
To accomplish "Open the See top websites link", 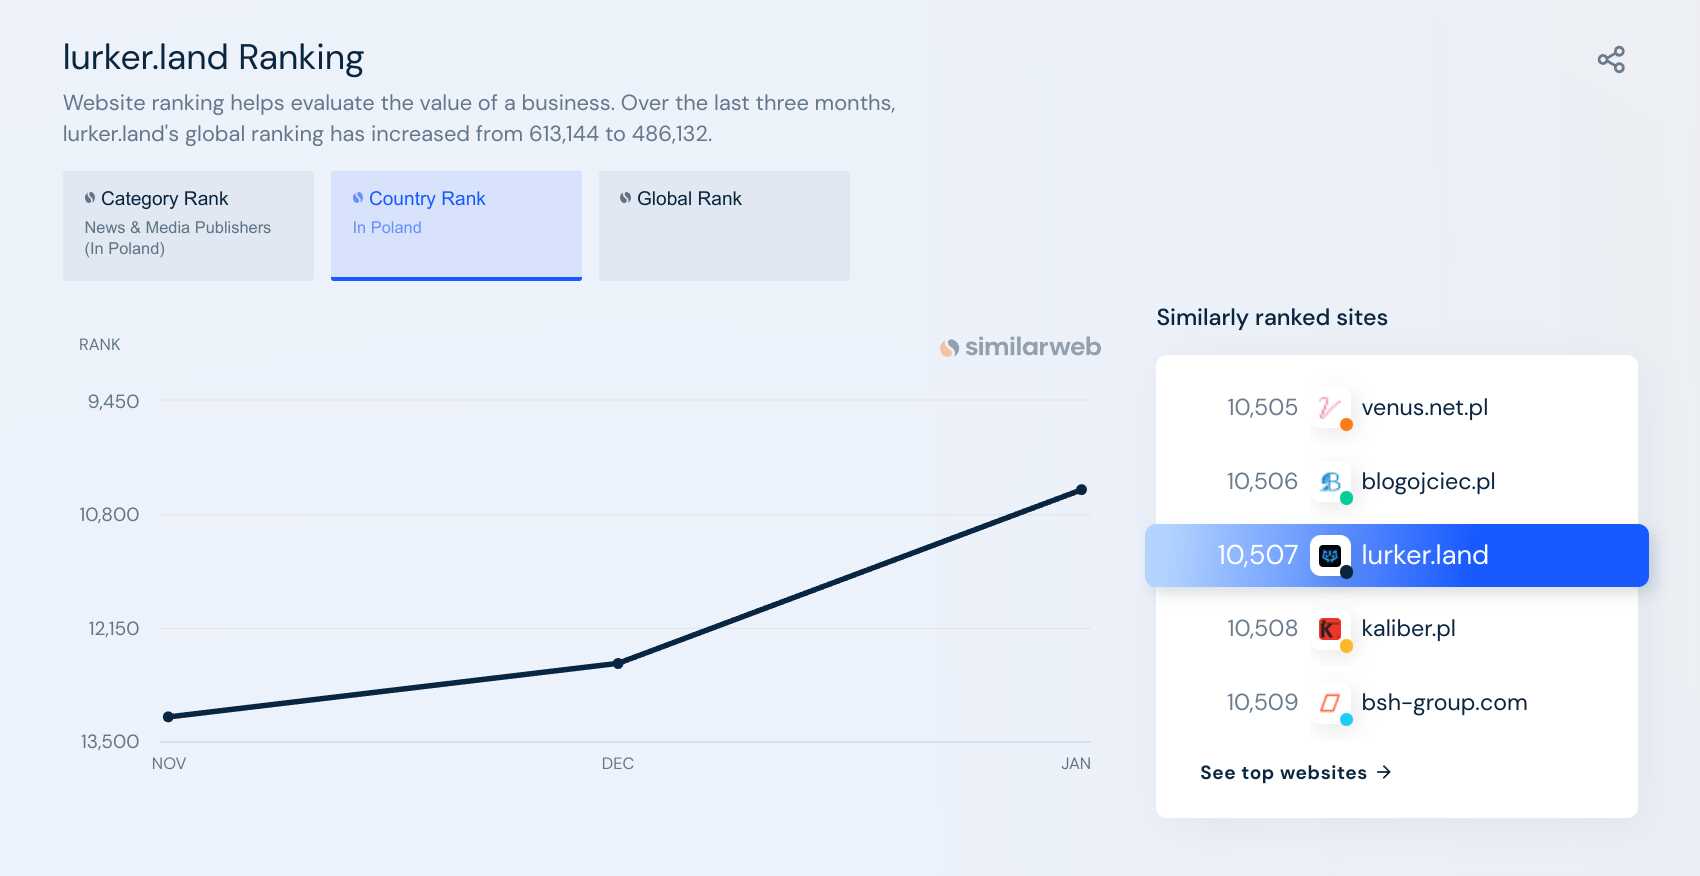I will (1295, 772).
